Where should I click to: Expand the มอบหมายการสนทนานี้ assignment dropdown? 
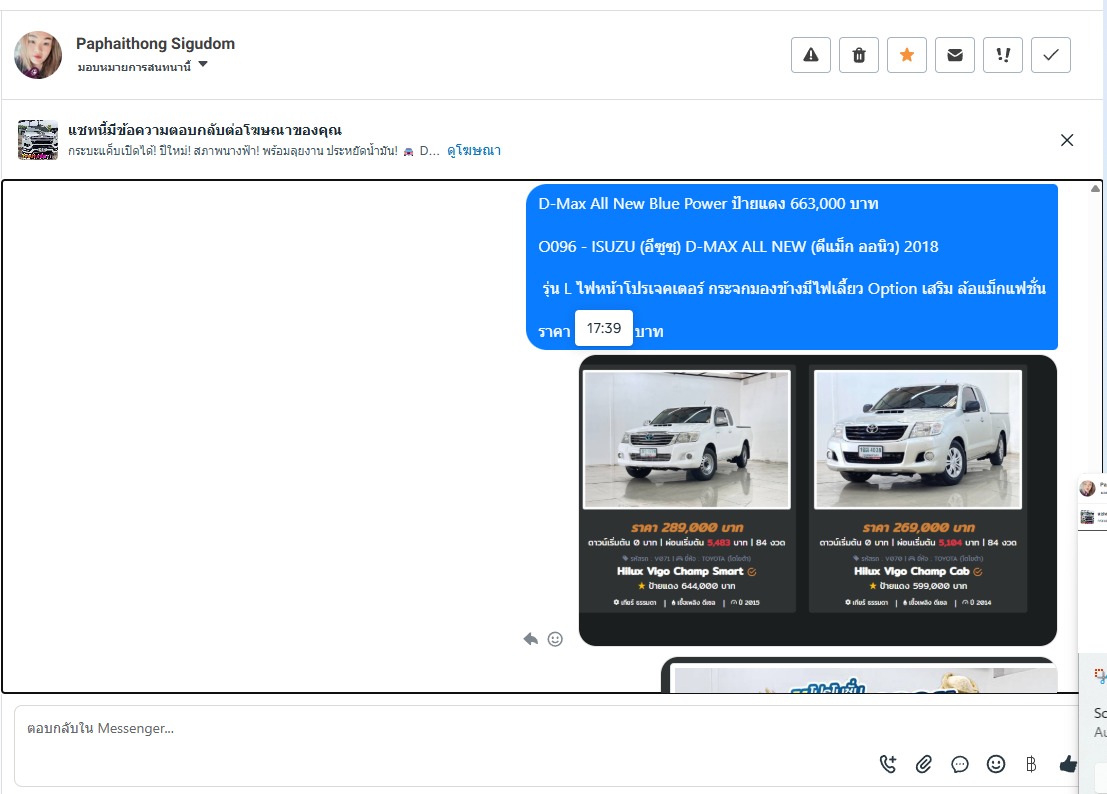(x=143, y=66)
